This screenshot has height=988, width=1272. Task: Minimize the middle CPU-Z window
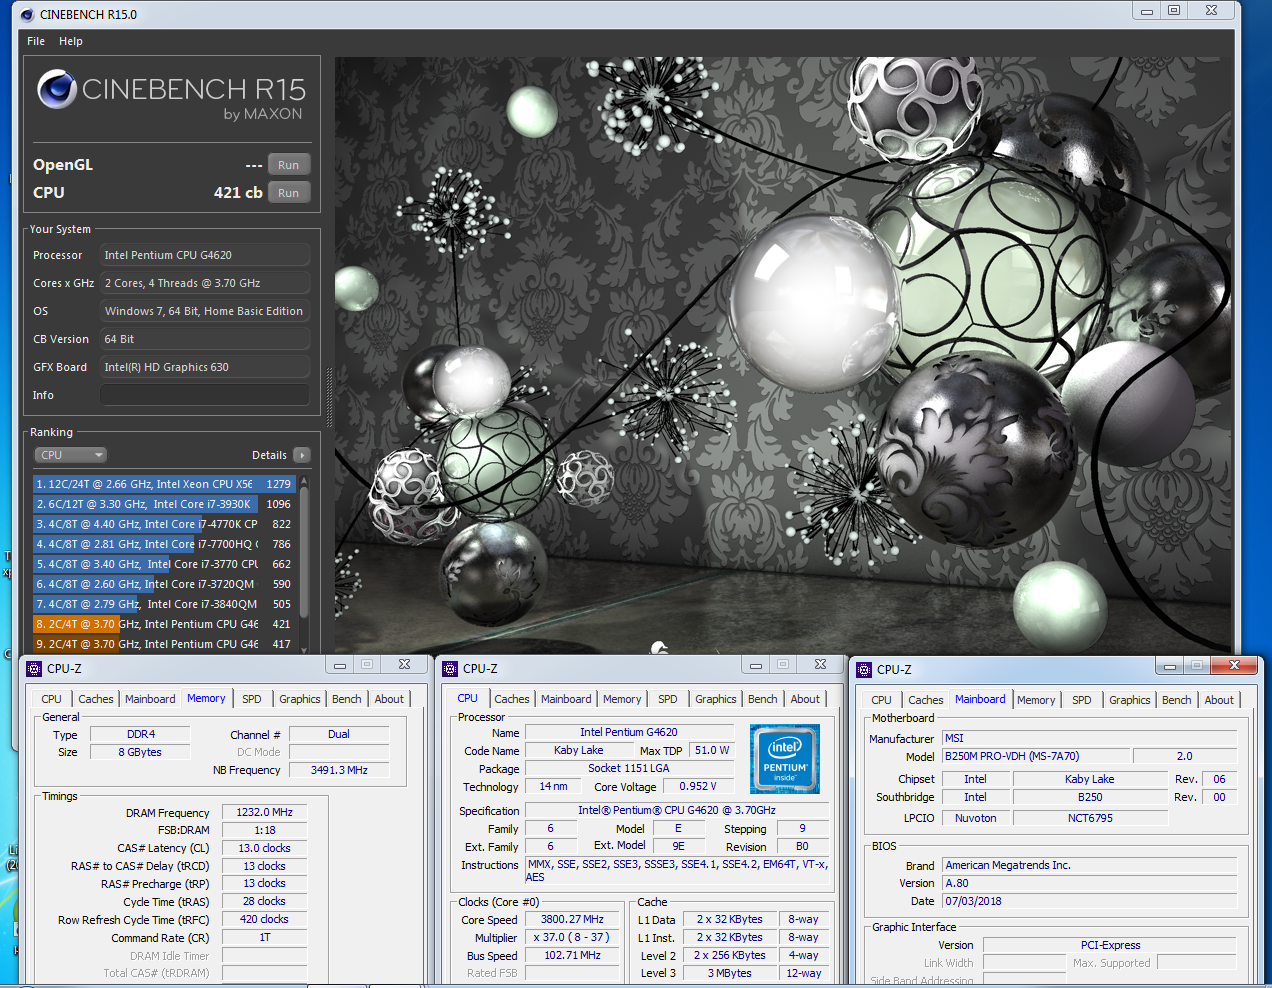point(756,665)
